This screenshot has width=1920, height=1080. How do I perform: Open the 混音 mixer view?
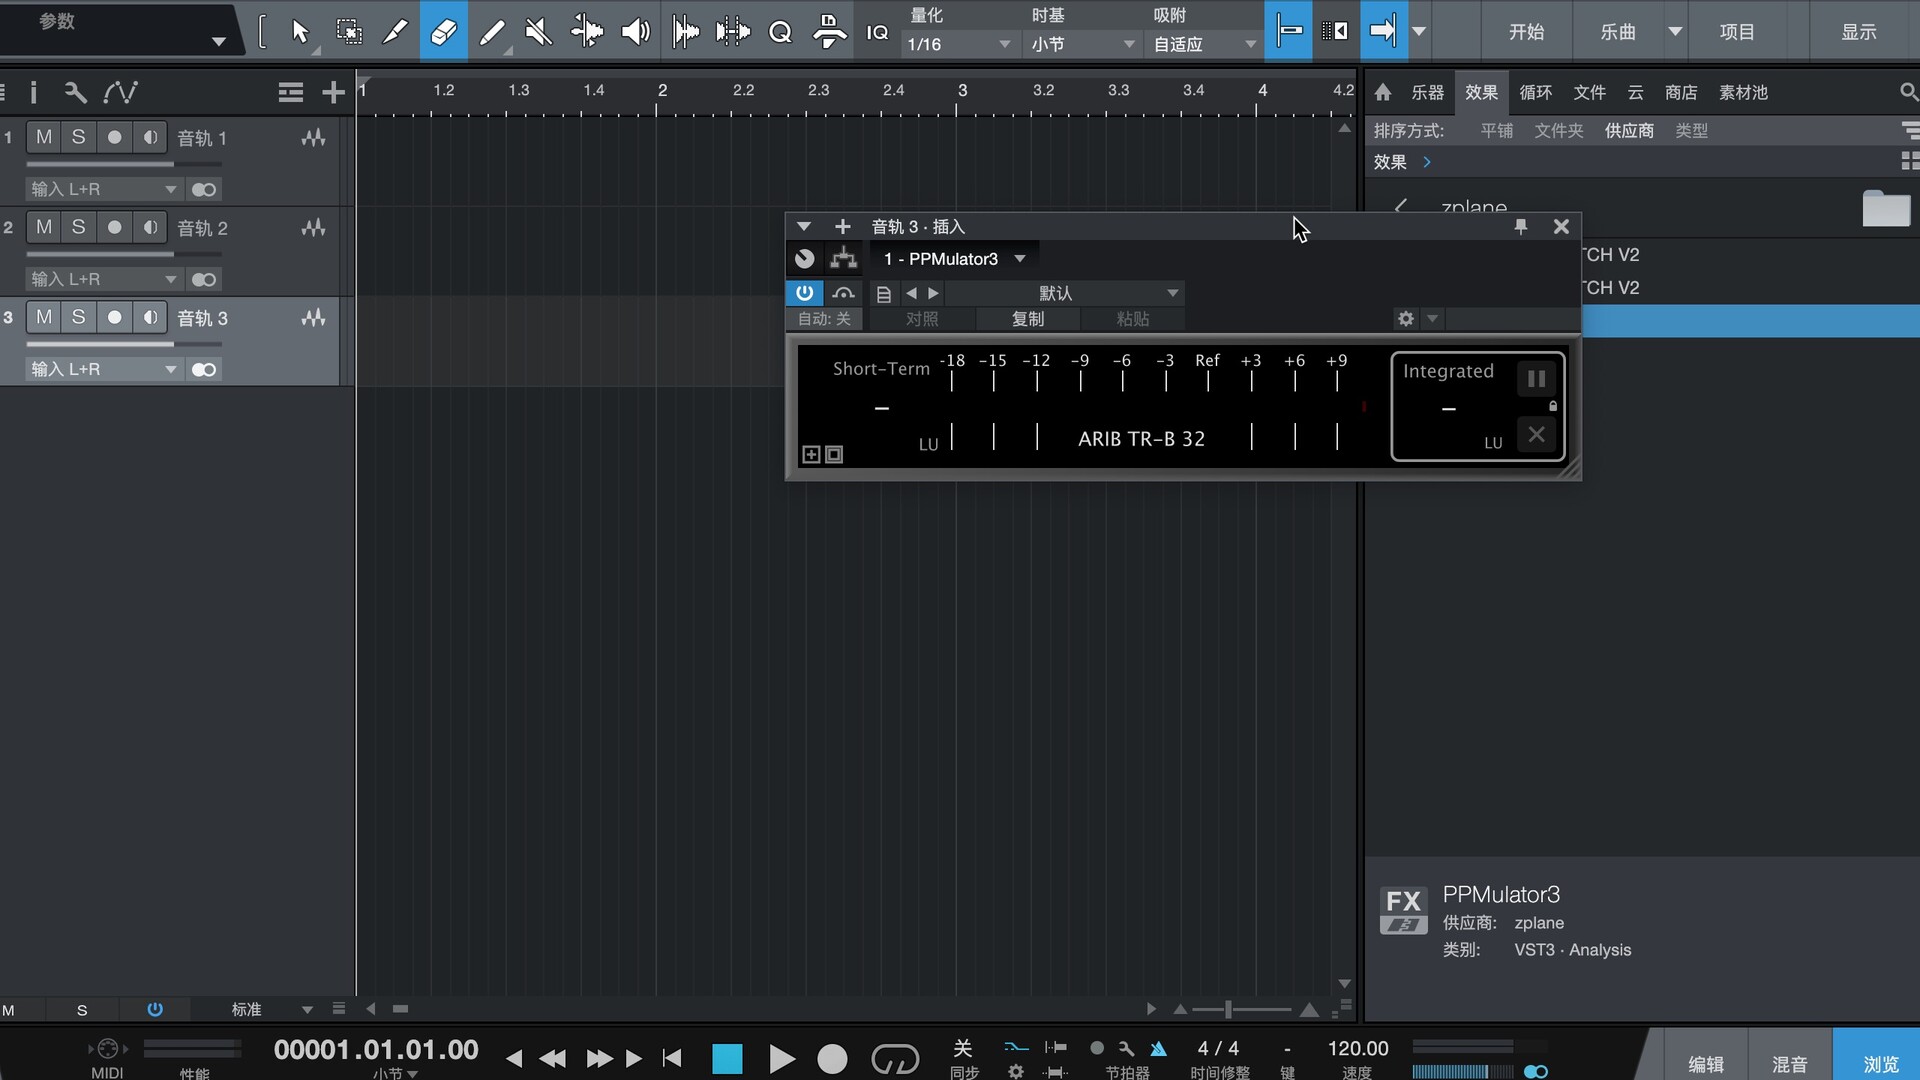click(x=1789, y=1064)
